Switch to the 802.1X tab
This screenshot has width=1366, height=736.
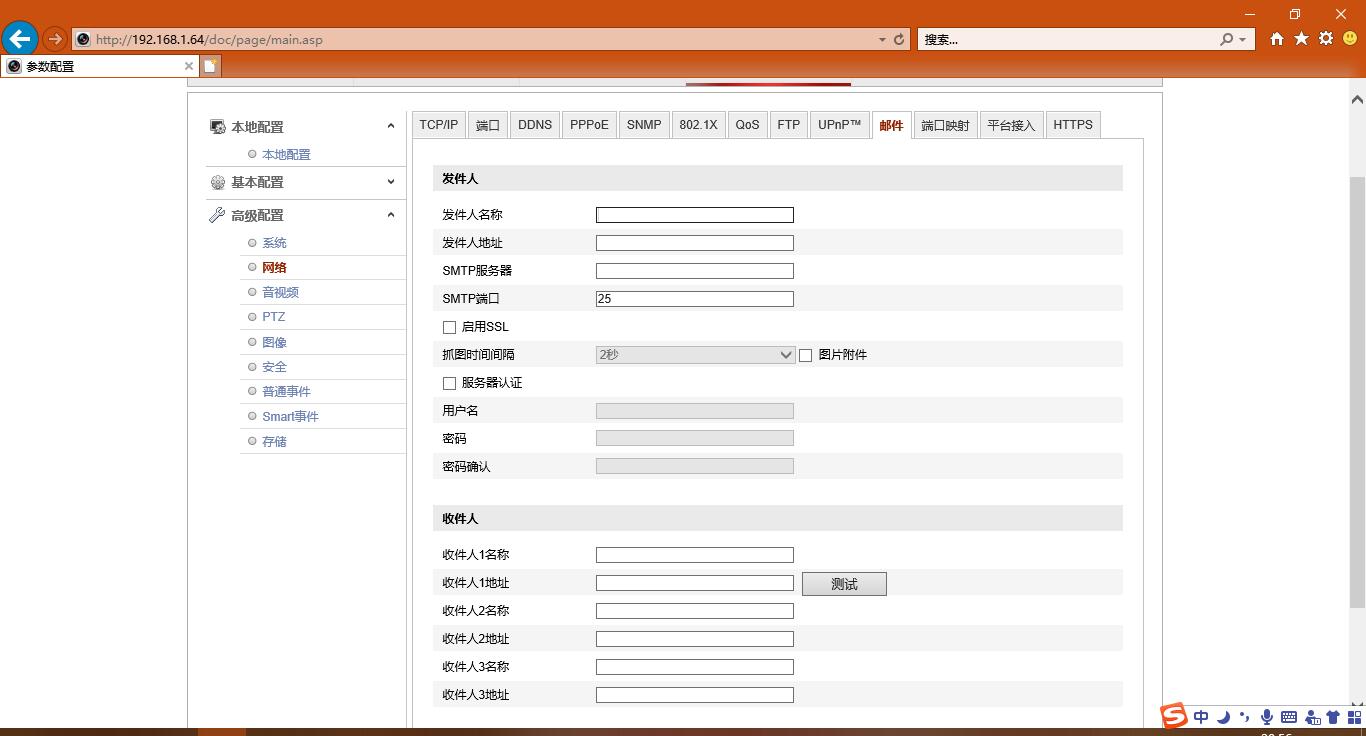click(x=698, y=125)
